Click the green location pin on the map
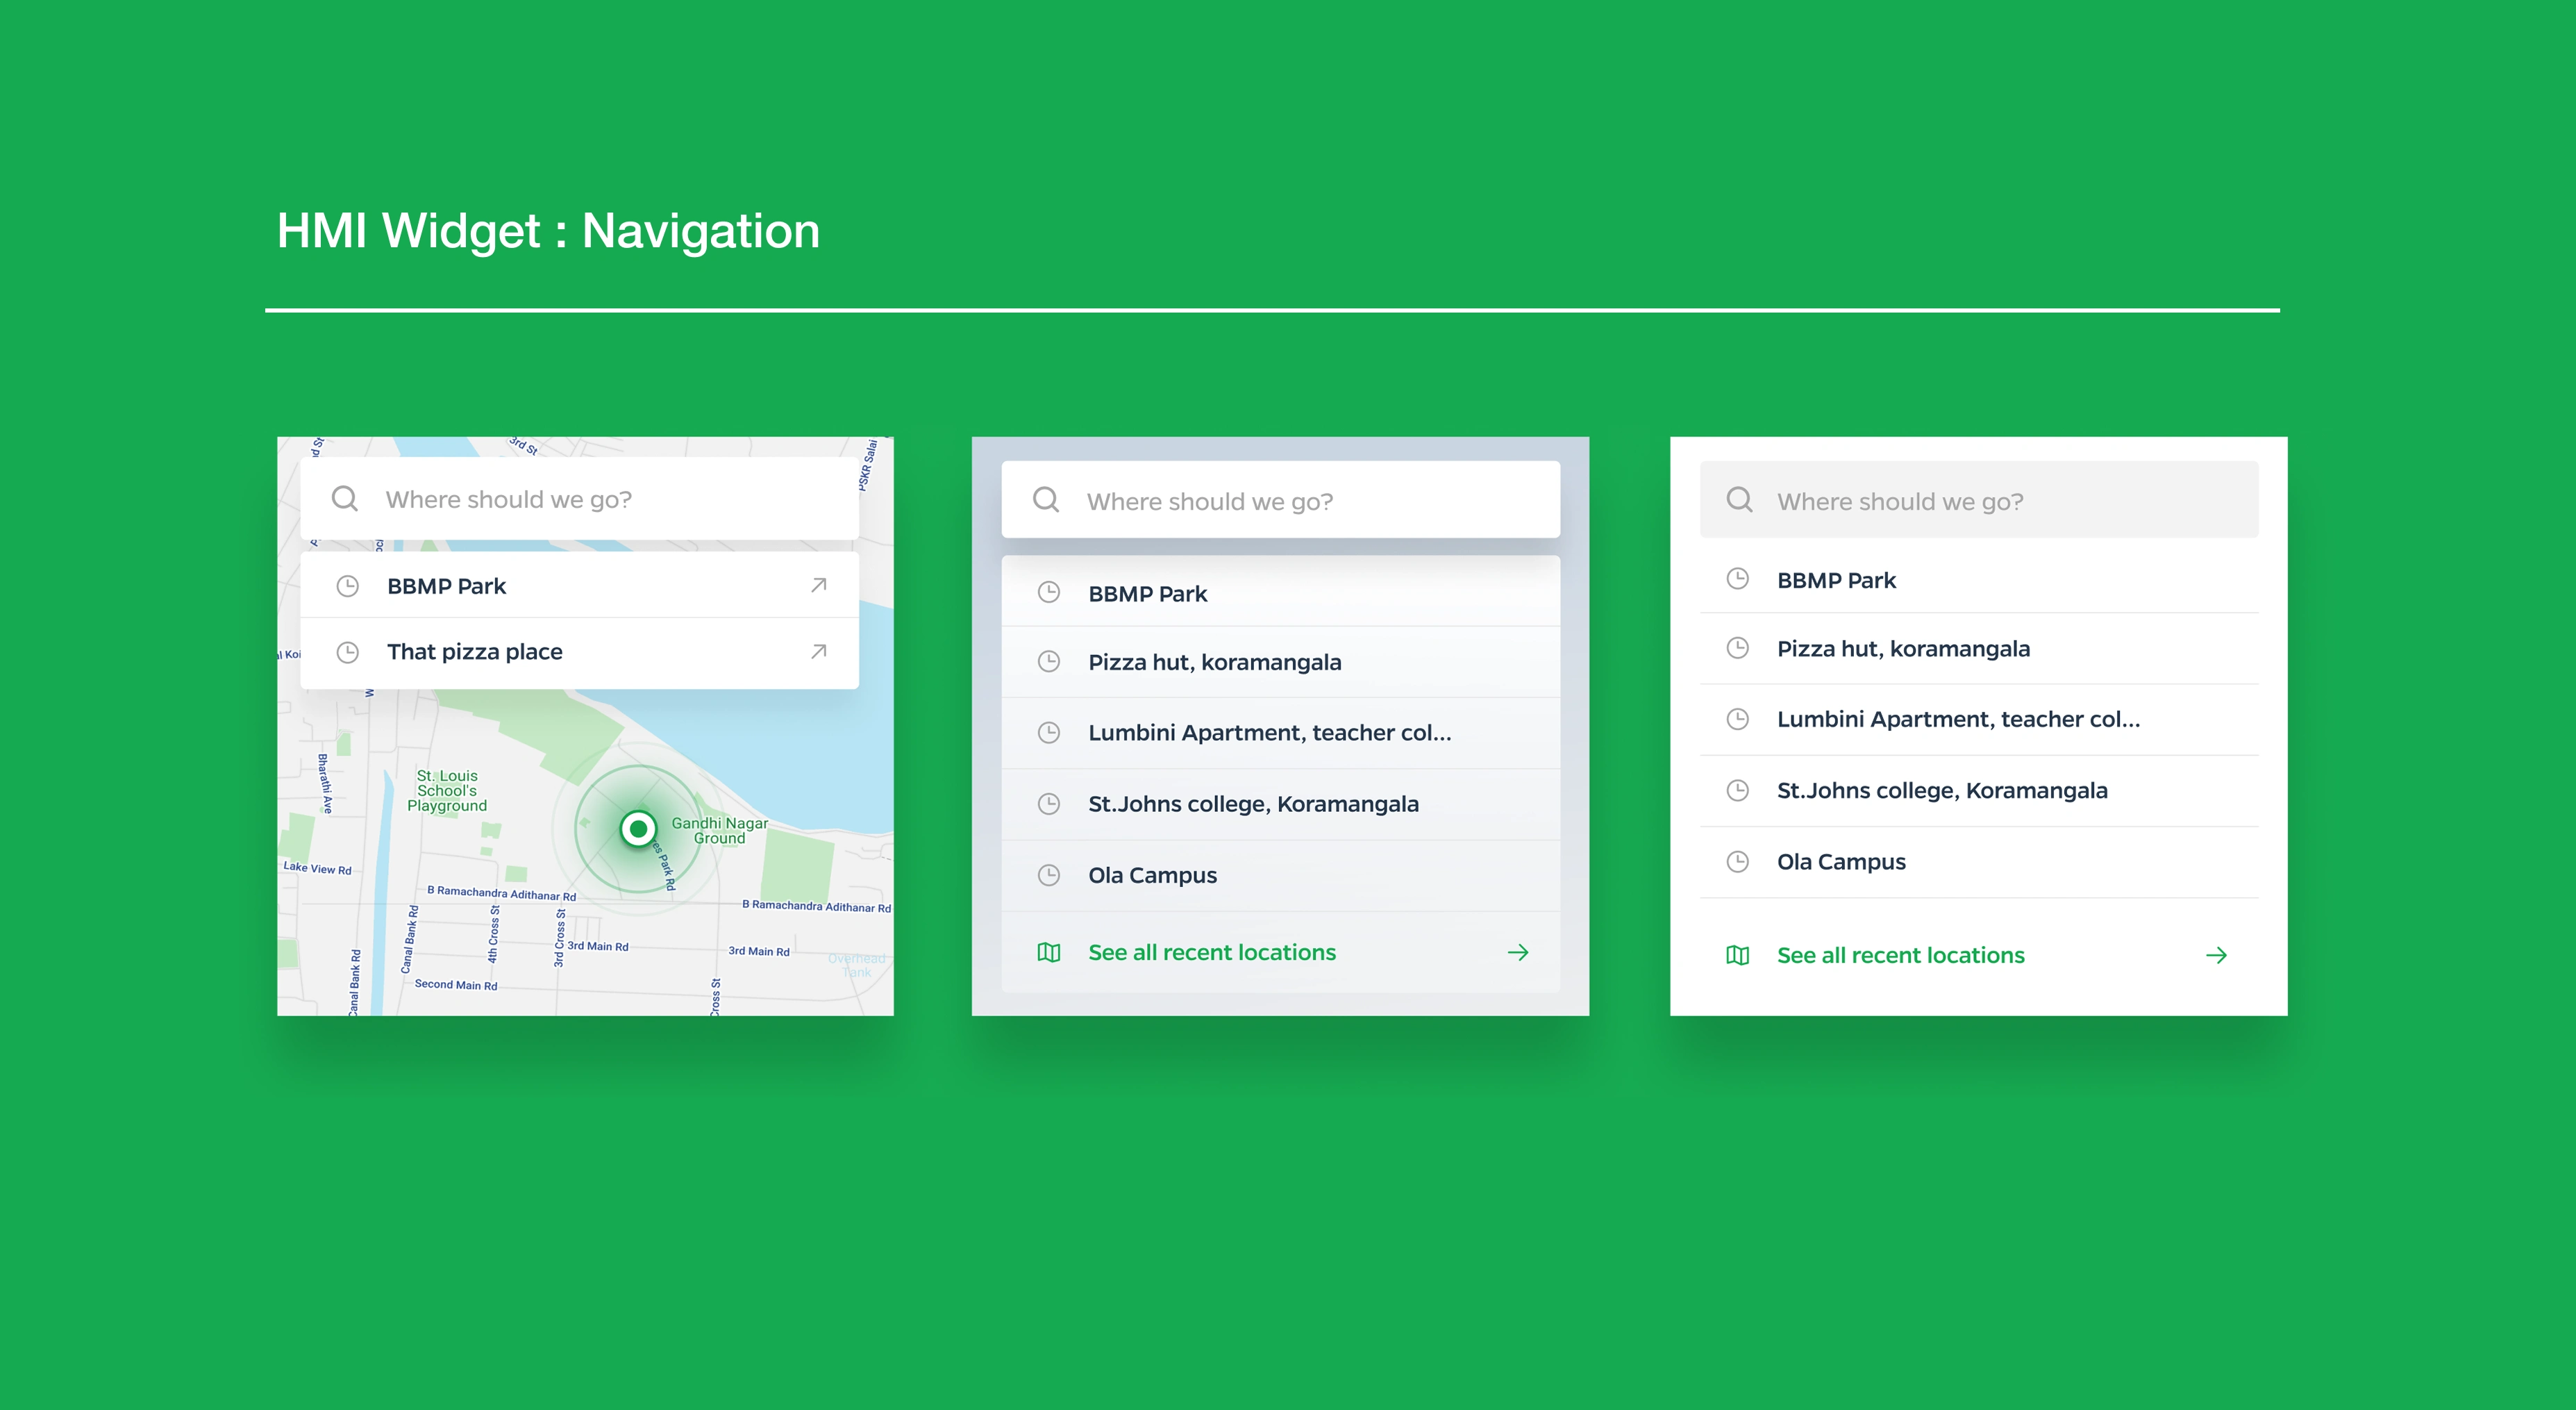 click(638, 829)
